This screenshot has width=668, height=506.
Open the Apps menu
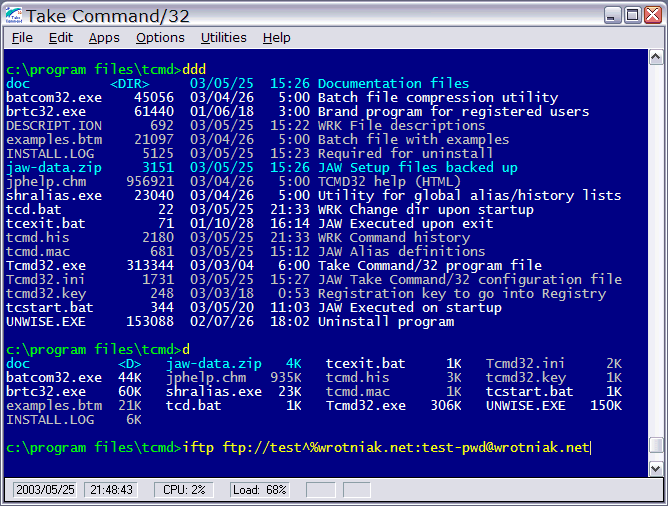[x=104, y=38]
